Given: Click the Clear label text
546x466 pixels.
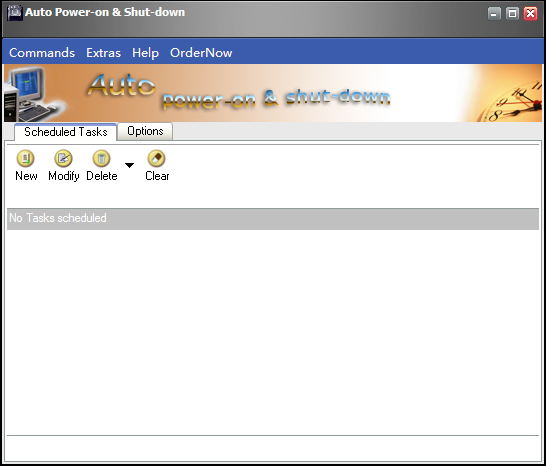Looking at the screenshot, I should point(157,176).
